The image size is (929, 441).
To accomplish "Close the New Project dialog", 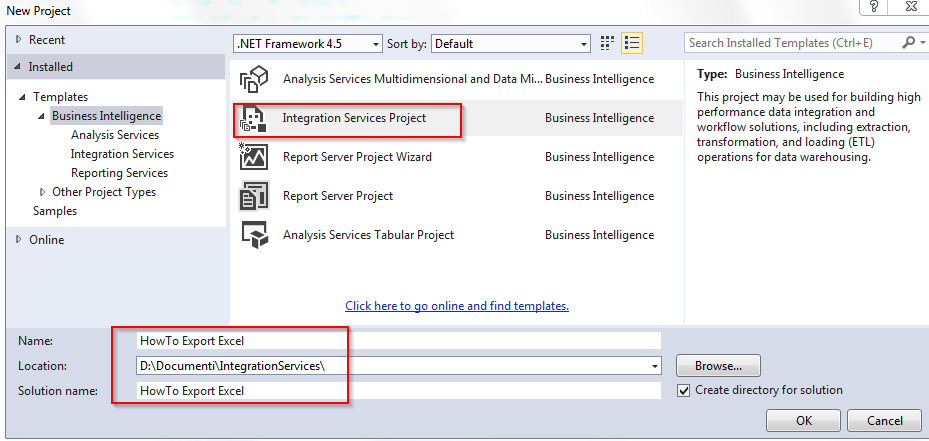I will pyautogui.click(x=911, y=8).
